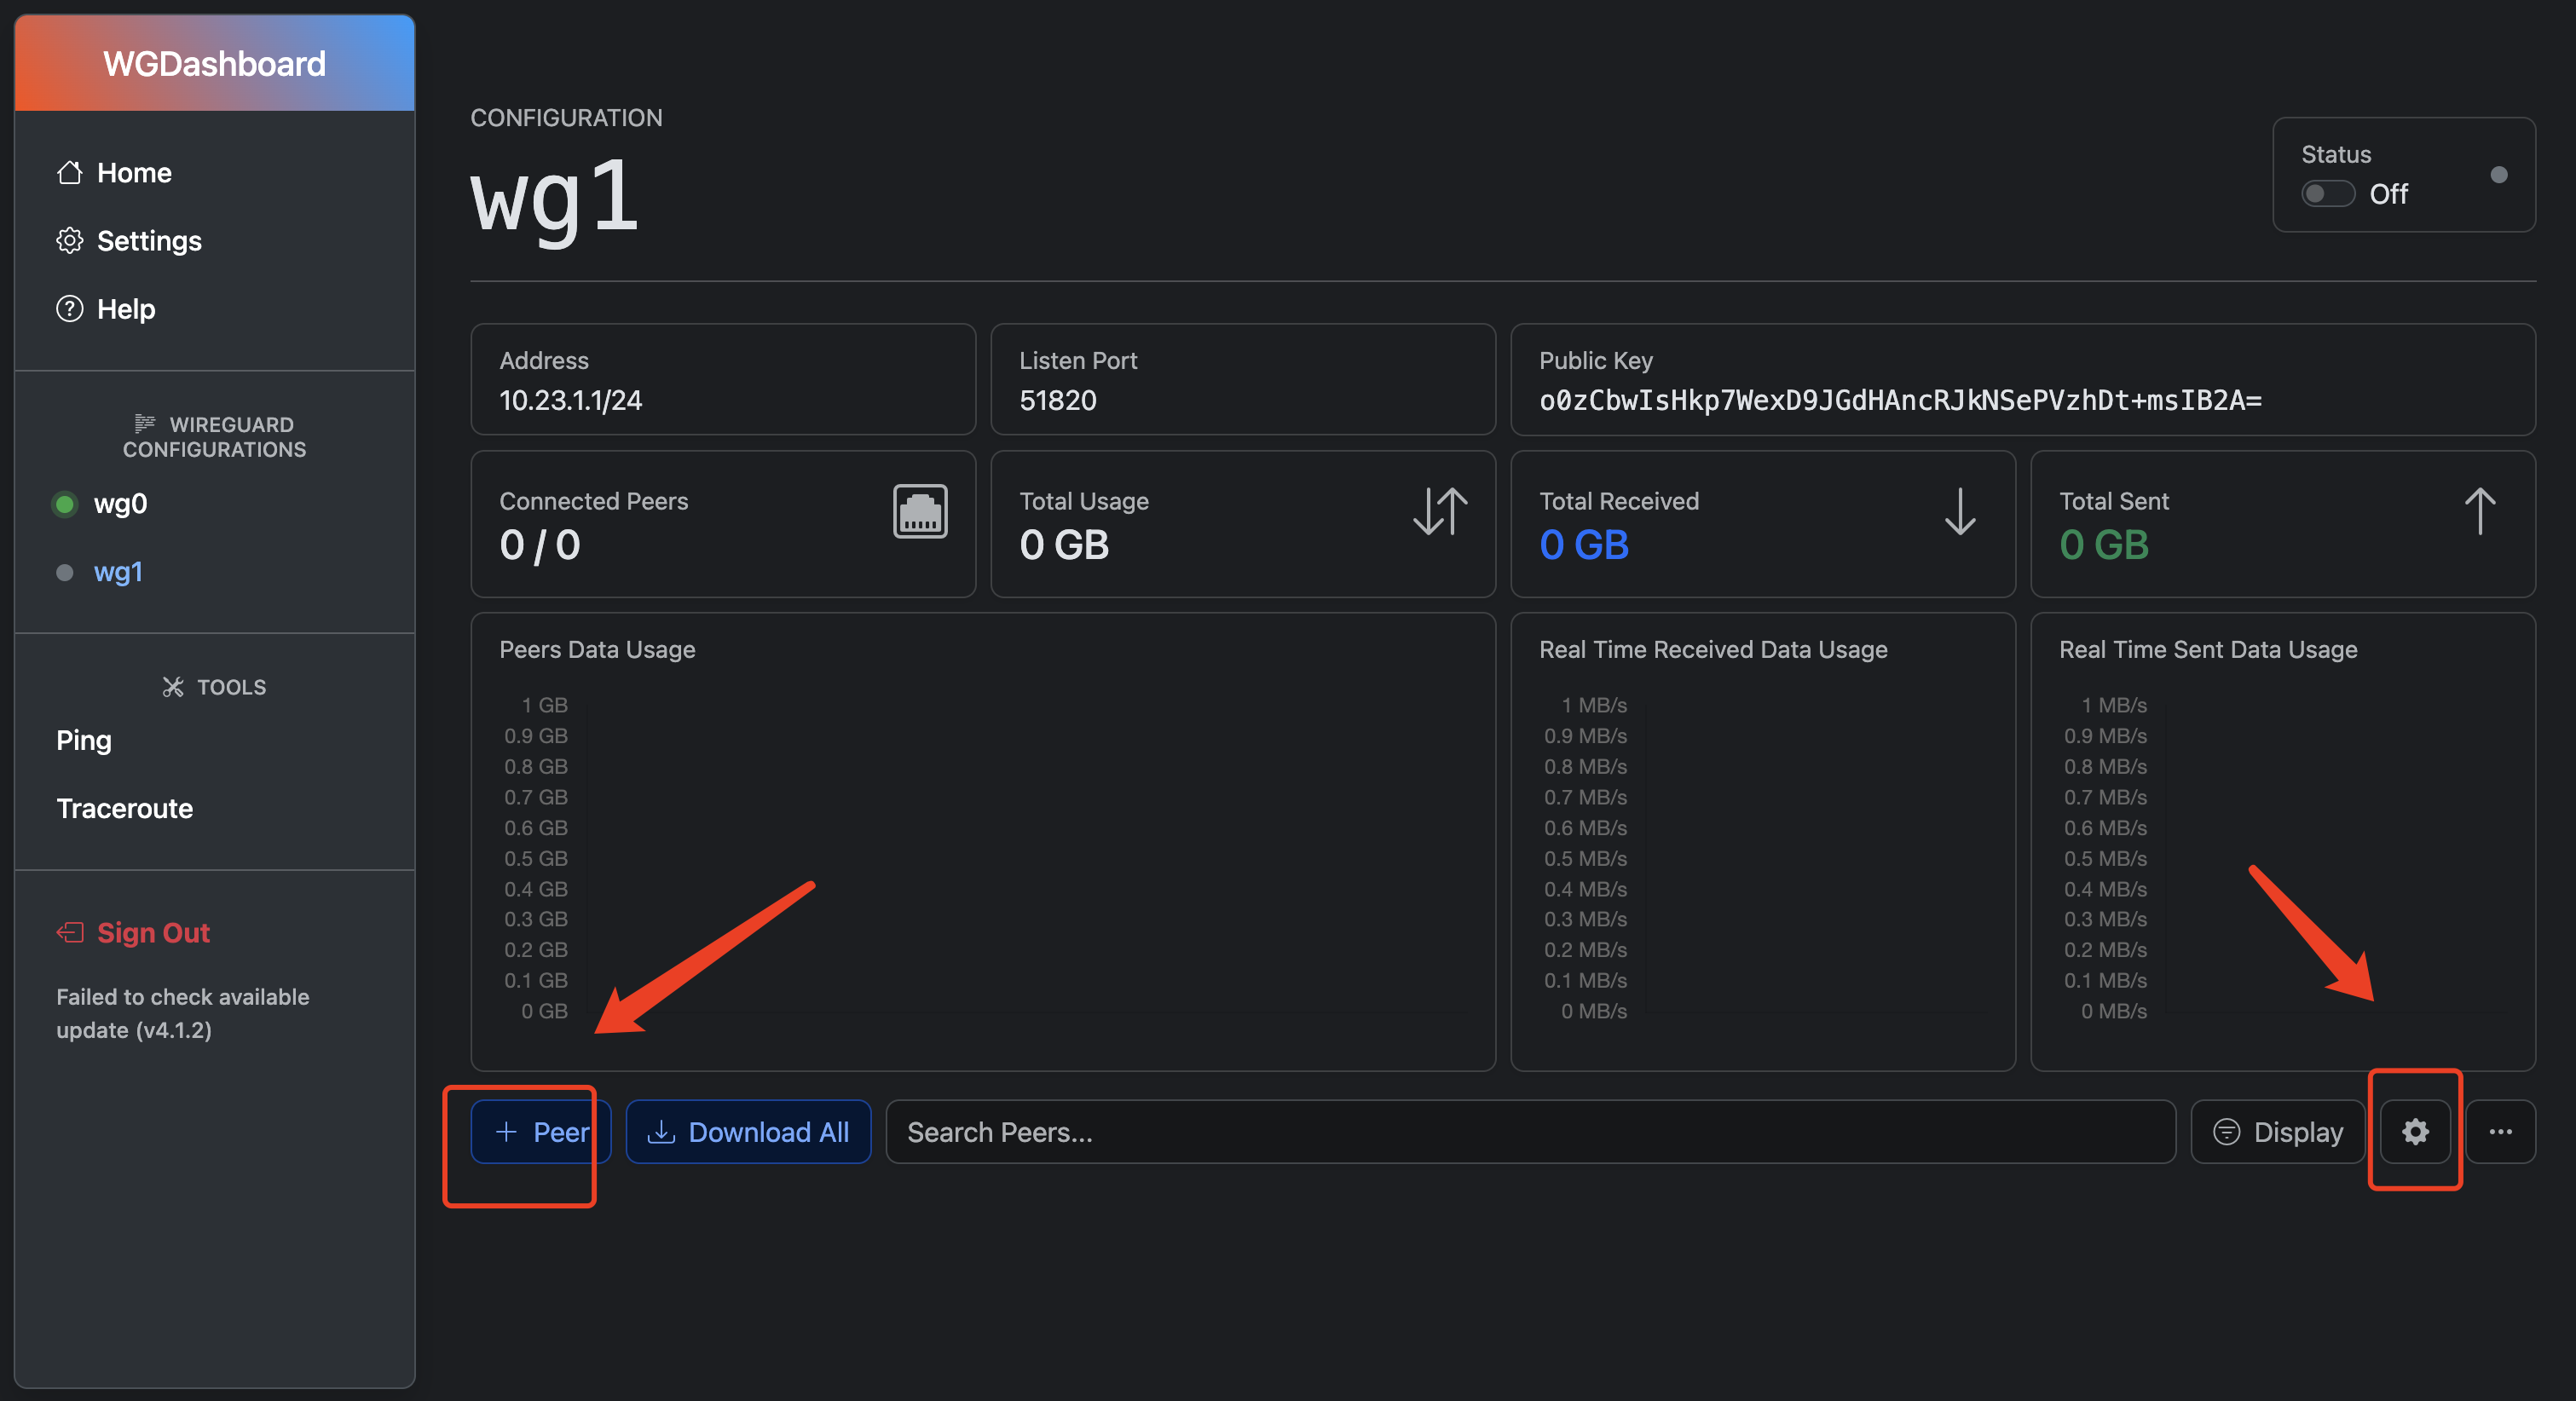Image resolution: width=2576 pixels, height=1401 pixels.
Task: Download all peer configurations
Action: point(748,1132)
